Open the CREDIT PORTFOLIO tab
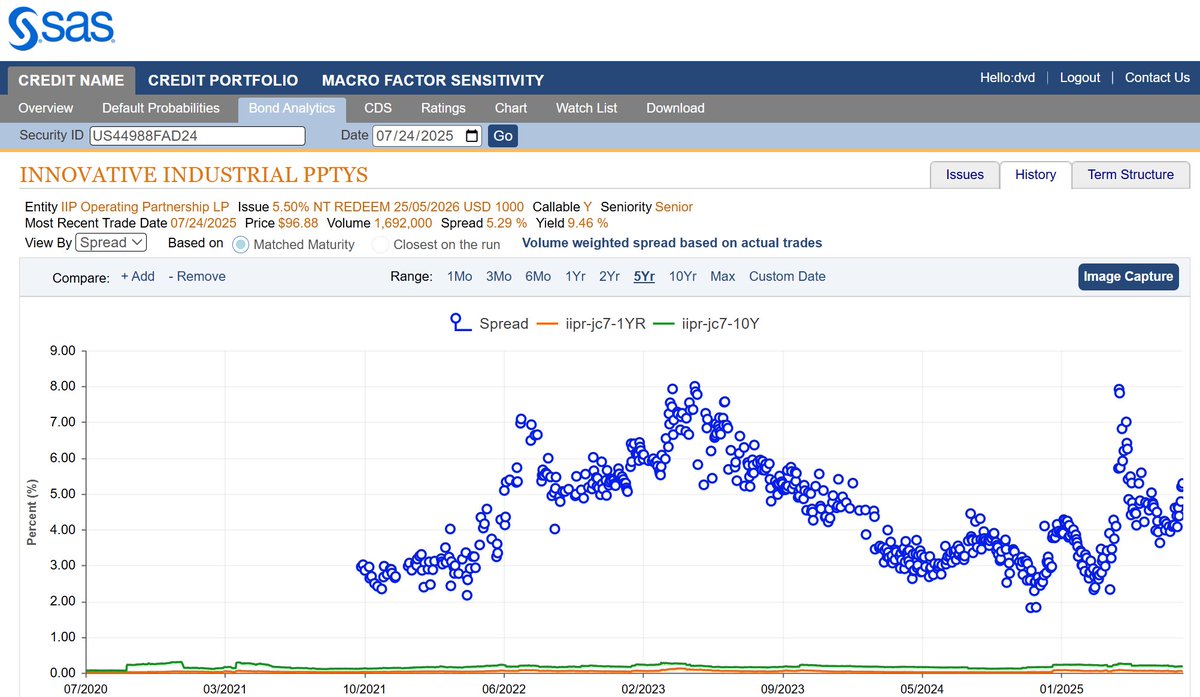1200x697 pixels. pos(223,80)
